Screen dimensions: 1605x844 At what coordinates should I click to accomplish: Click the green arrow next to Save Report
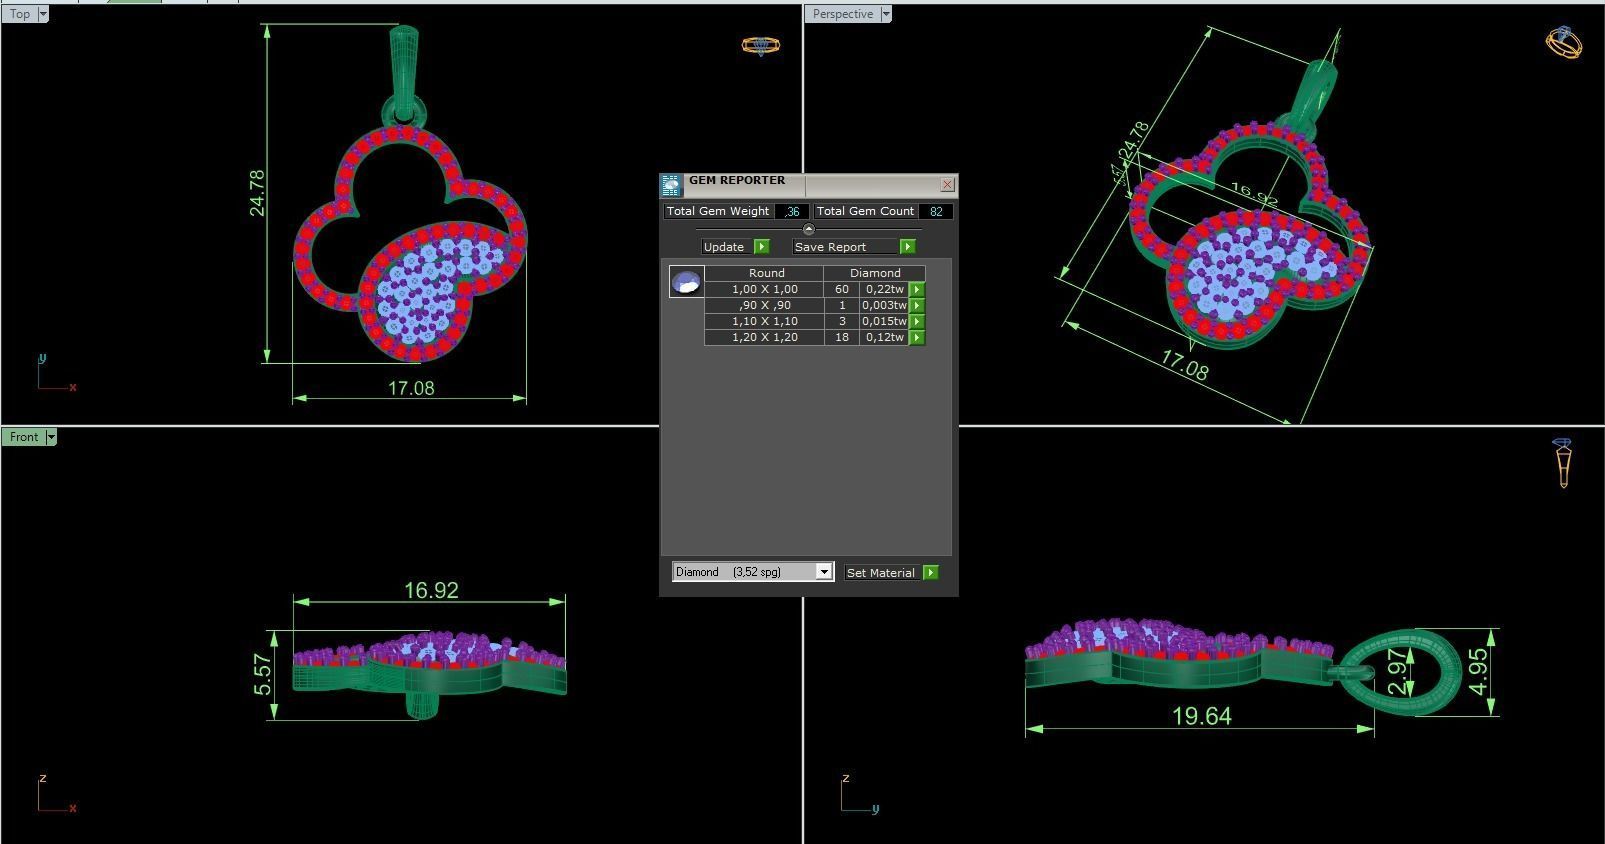907,247
